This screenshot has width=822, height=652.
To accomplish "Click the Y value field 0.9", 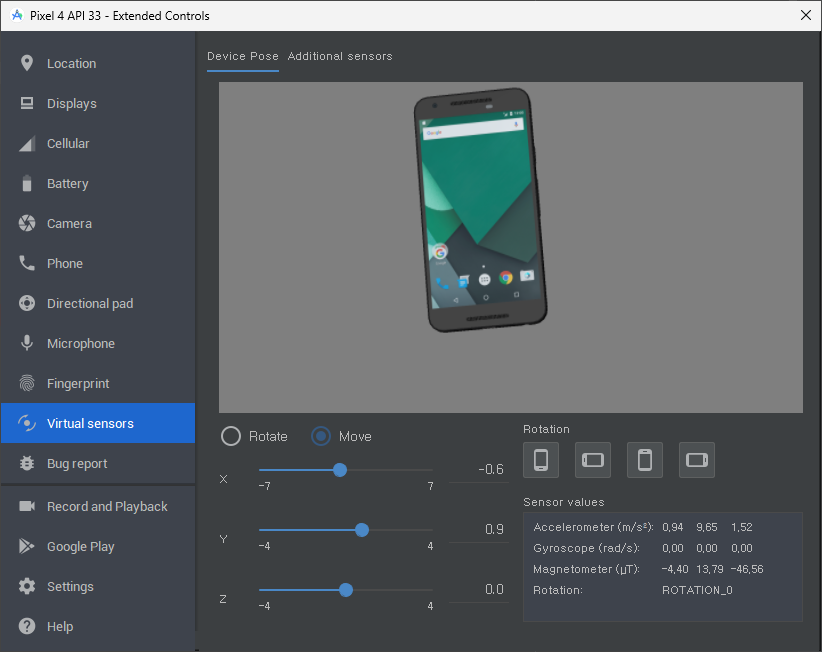I will click(479, 530).
